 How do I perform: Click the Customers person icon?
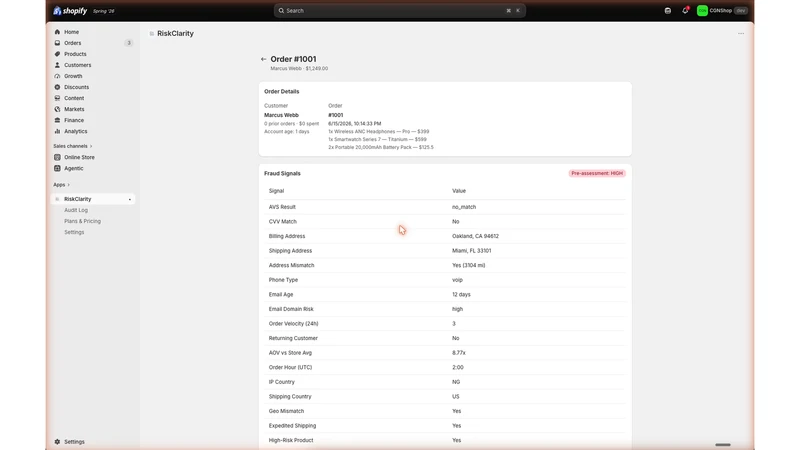click(57, 65)
